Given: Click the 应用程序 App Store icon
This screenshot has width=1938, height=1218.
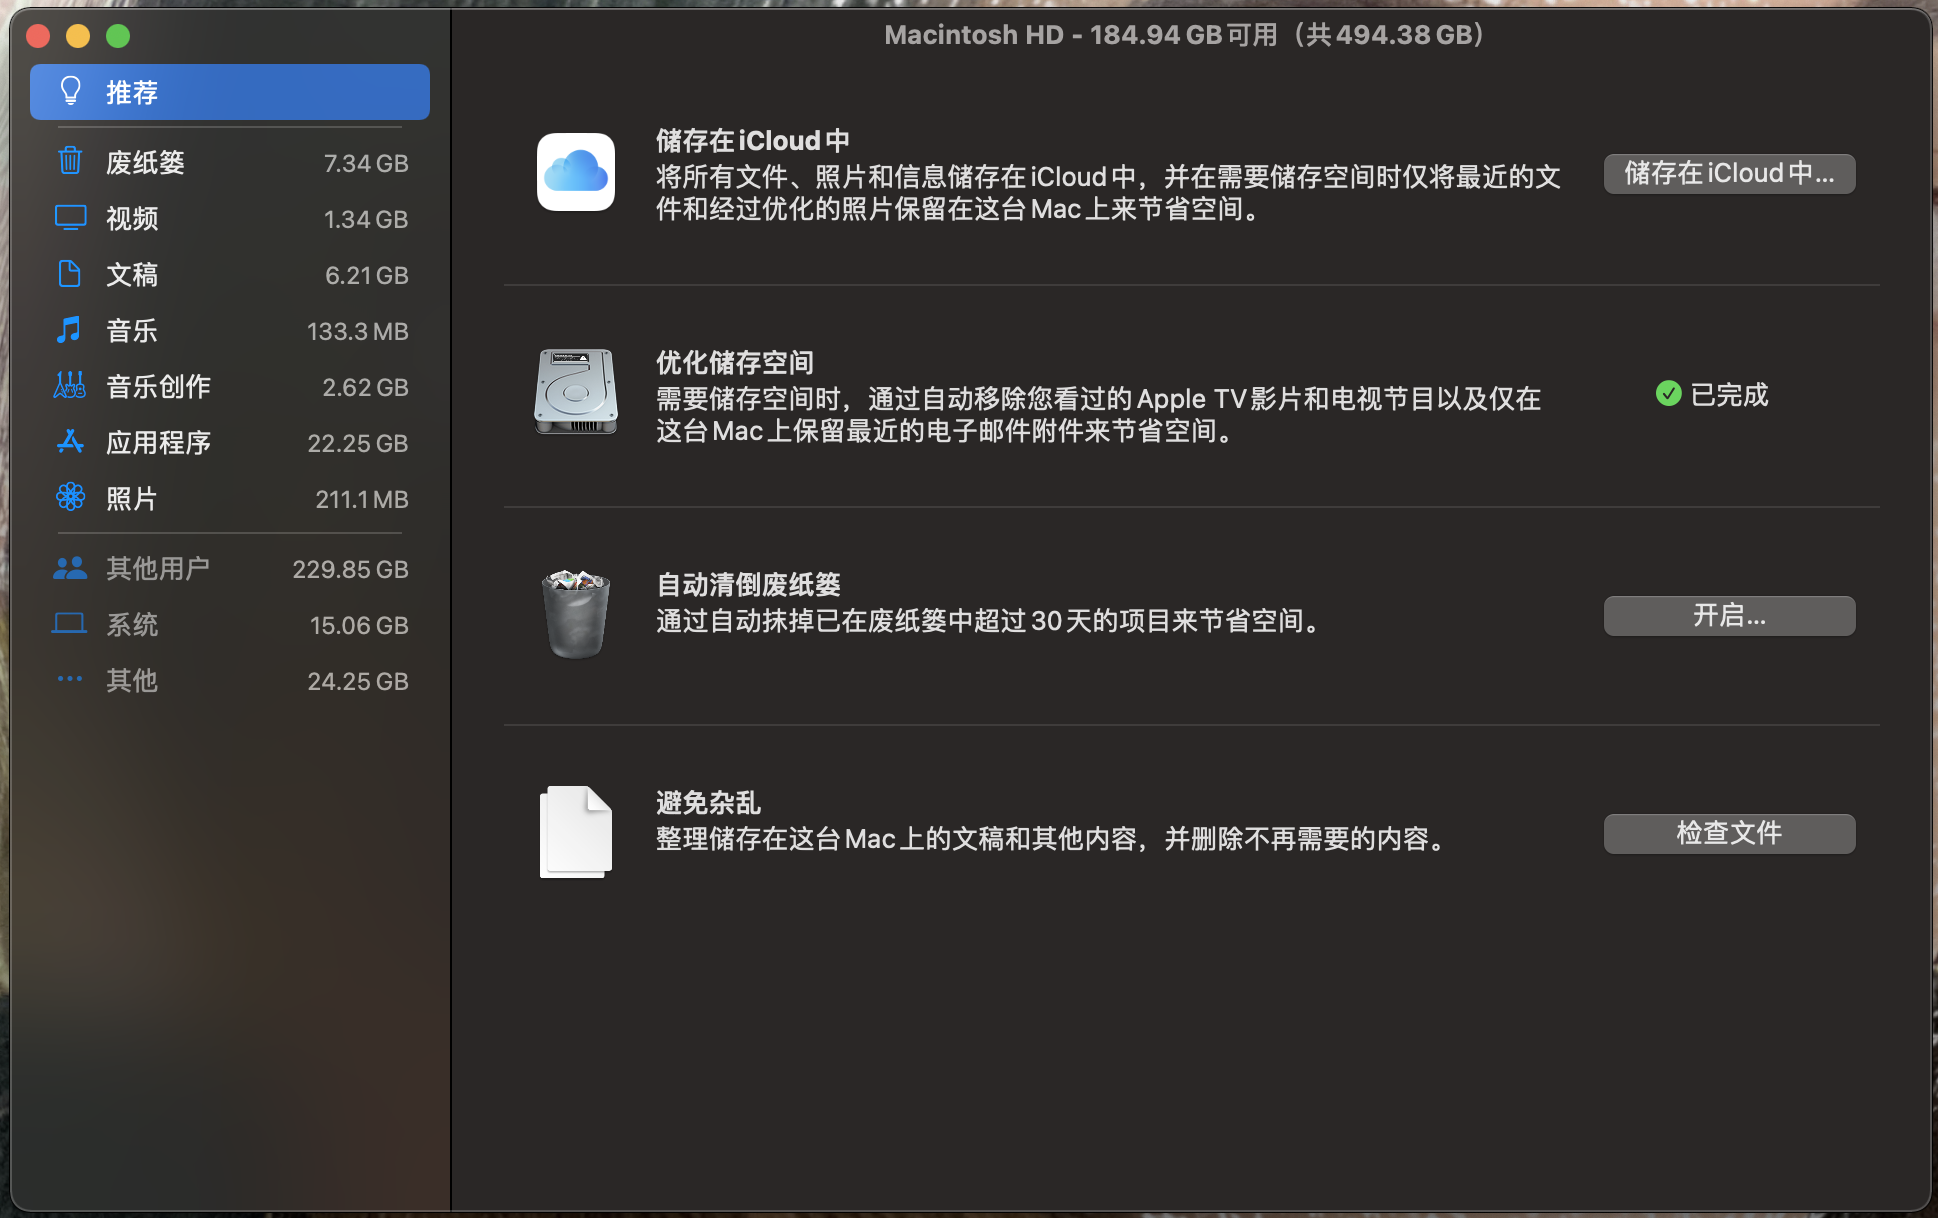Looking at the screenshot, I should 69,442.
